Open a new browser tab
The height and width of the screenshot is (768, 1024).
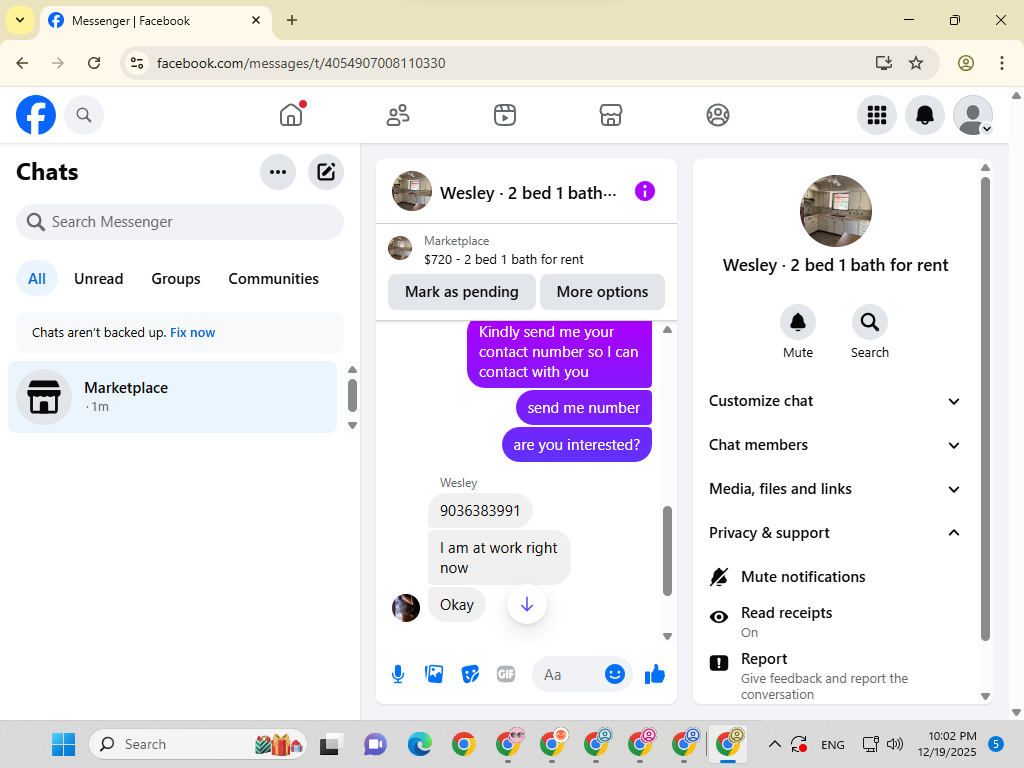coord(292,20)
